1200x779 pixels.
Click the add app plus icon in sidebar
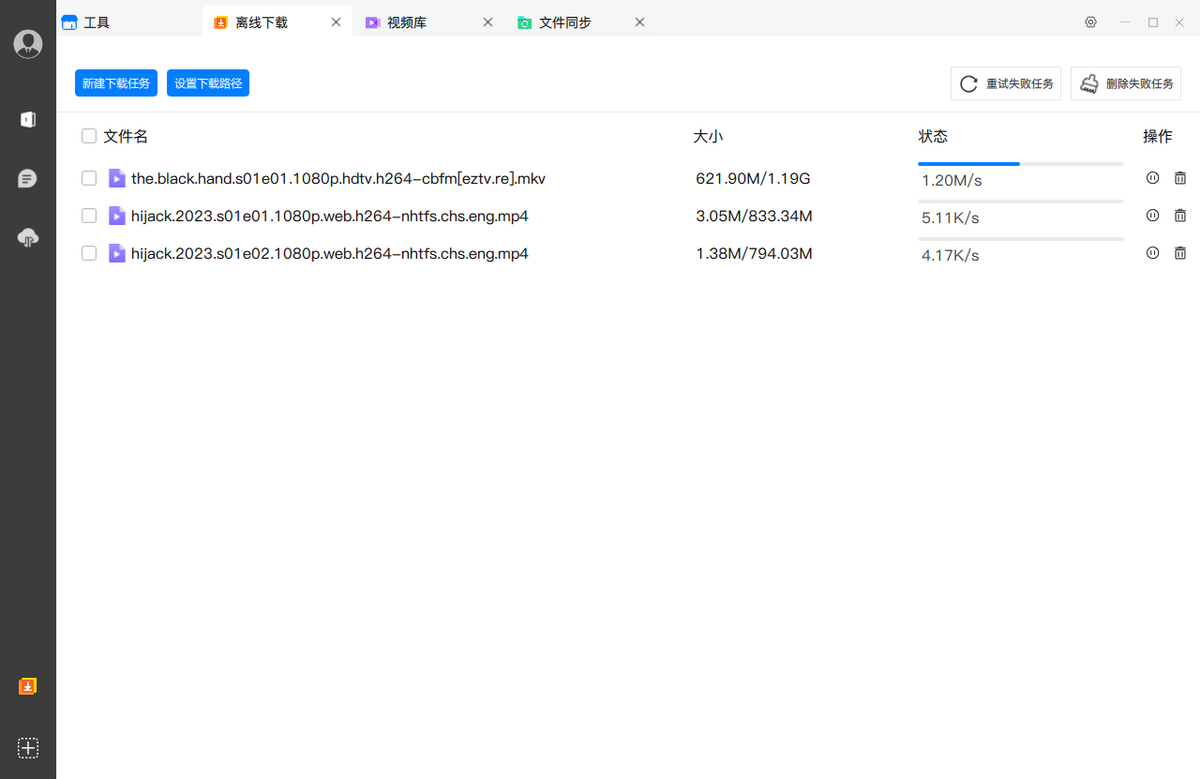pyautogui.click(x=28, y=747)
